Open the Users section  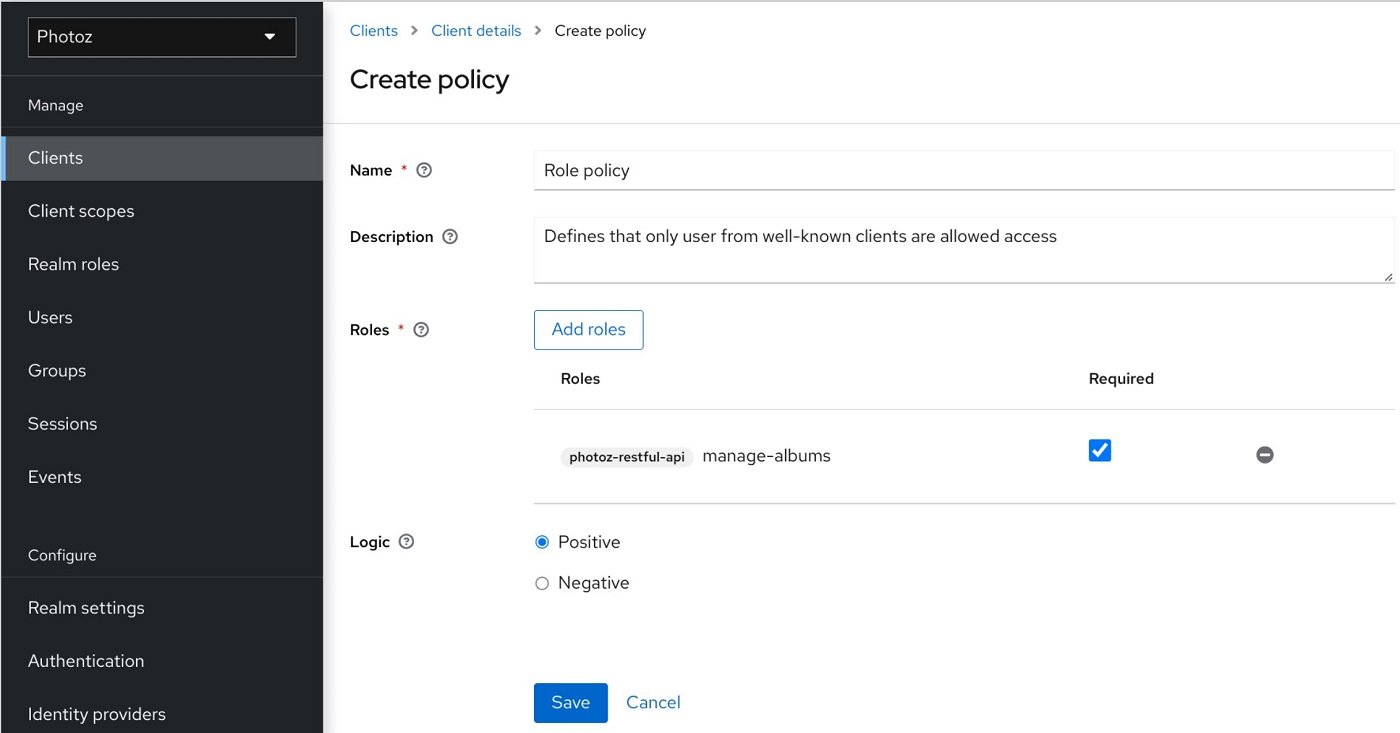coord(50,317)
